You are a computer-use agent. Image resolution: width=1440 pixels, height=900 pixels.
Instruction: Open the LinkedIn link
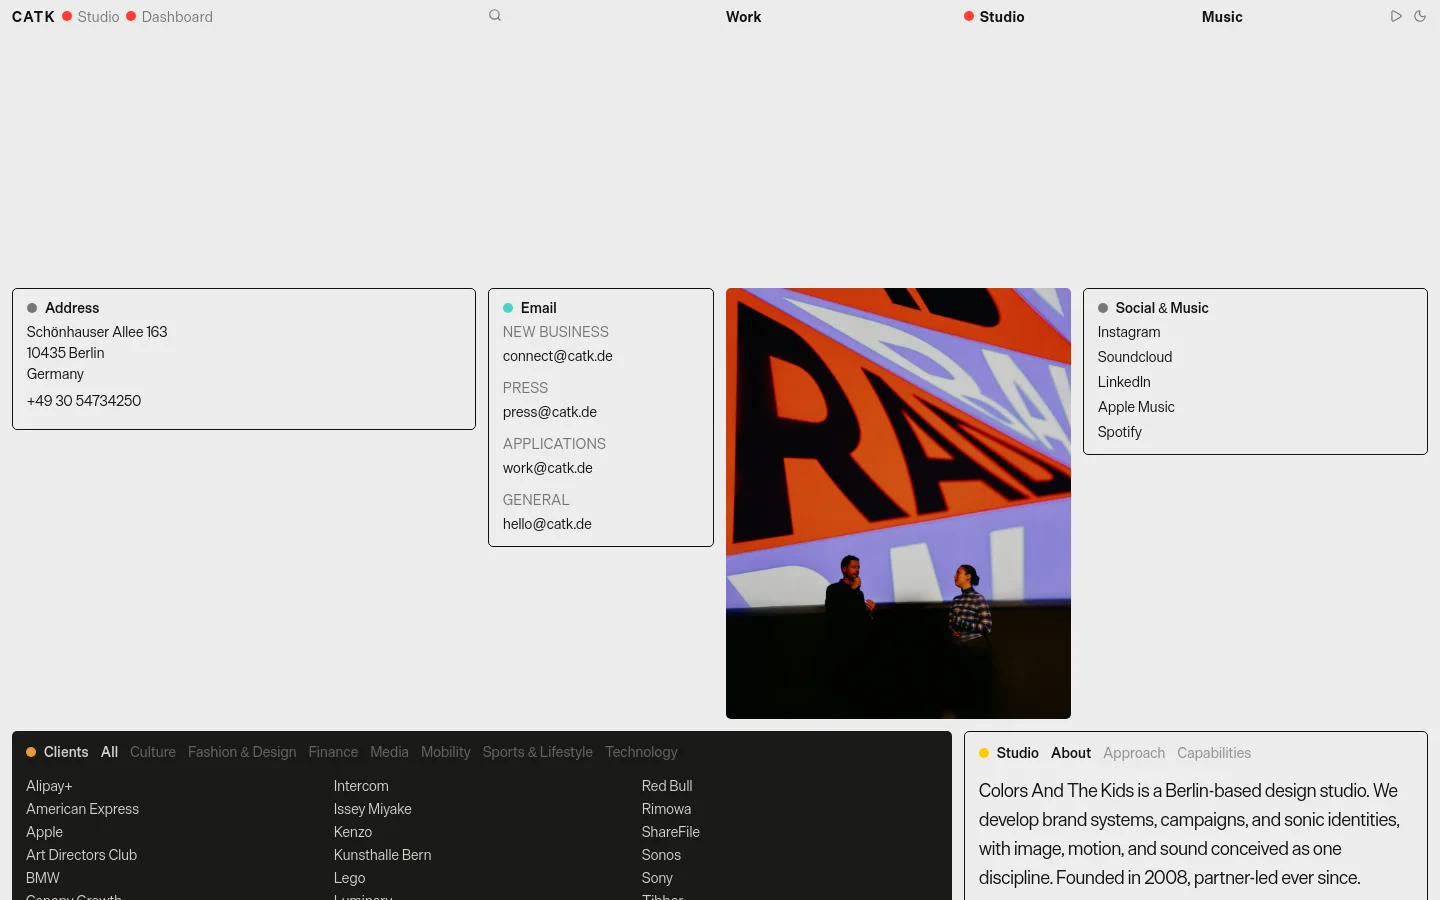click(x=1124, y=382)
